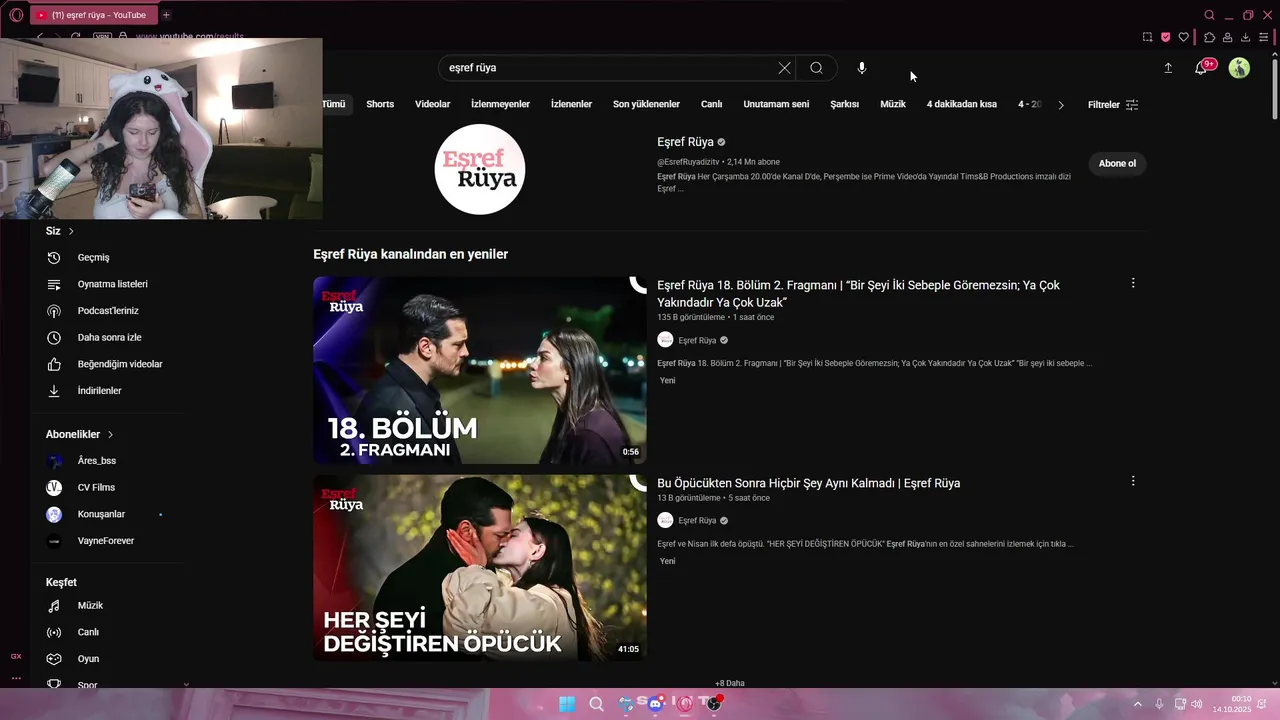The height and width of the screenshot is (720, 1280).
Task: Show next filter chips arrow
Action: coord(1061,104)
